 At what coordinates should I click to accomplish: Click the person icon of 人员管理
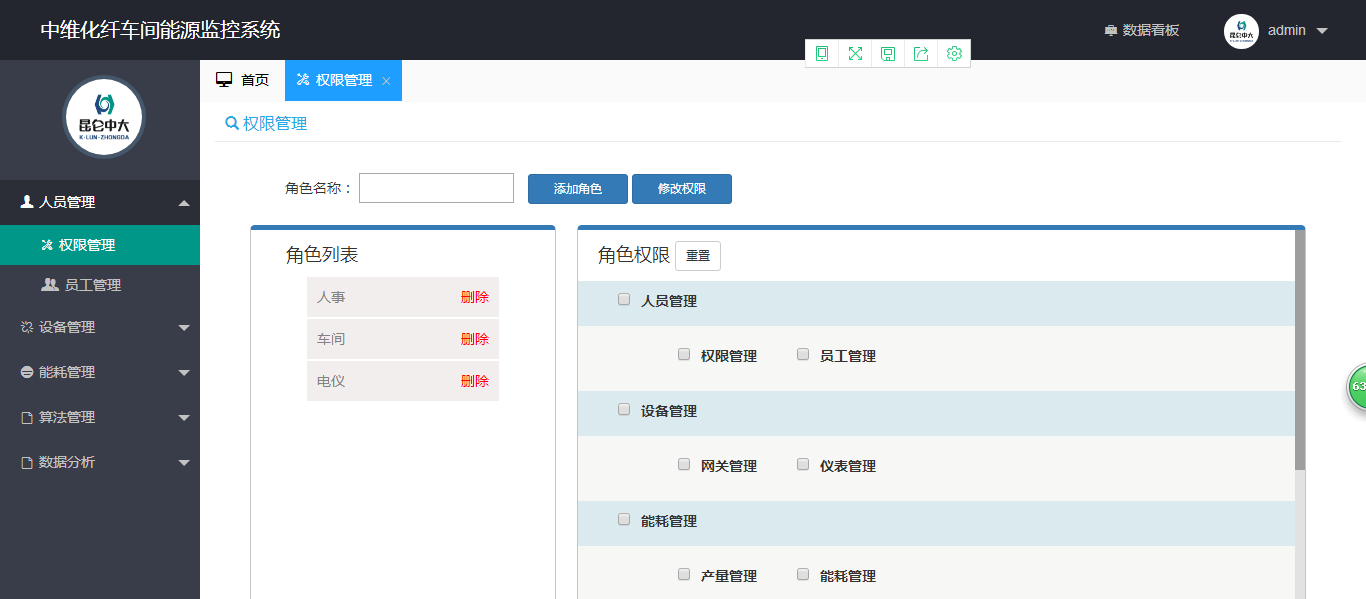point(27,202)
